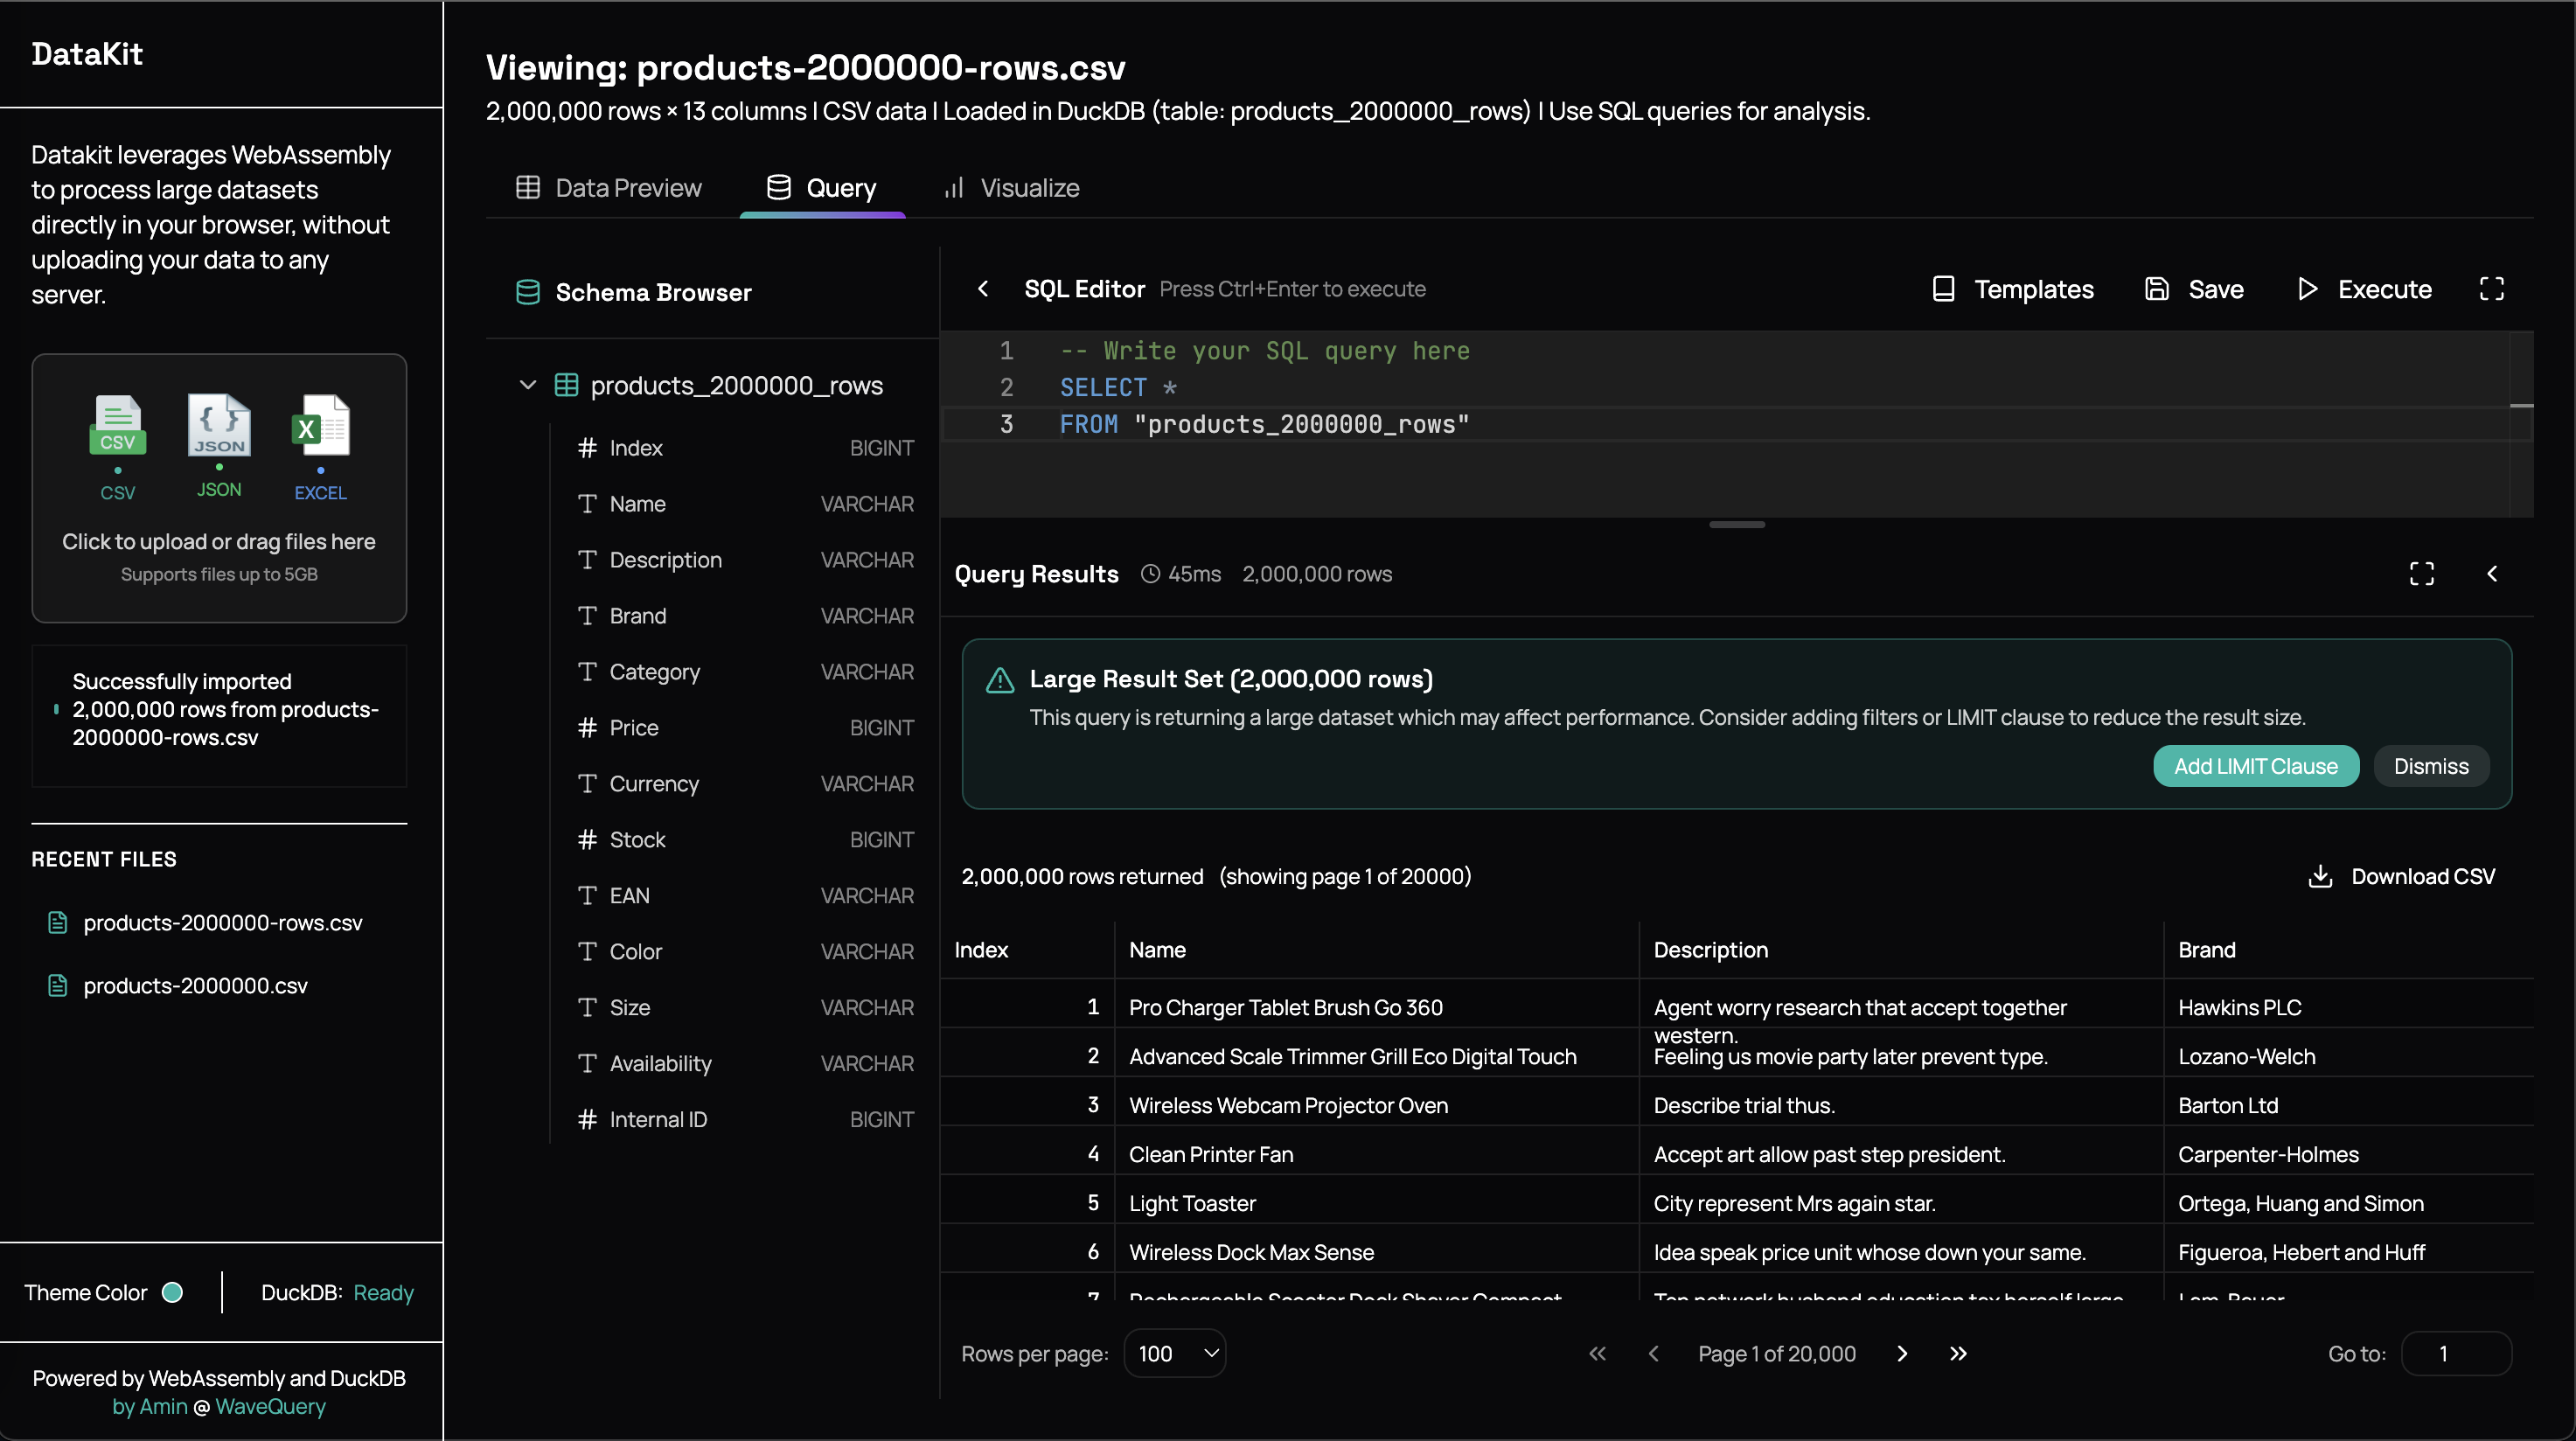Click the Name results column header
Screen dimensions: 2576x1441
click(x=1376, y=950)
